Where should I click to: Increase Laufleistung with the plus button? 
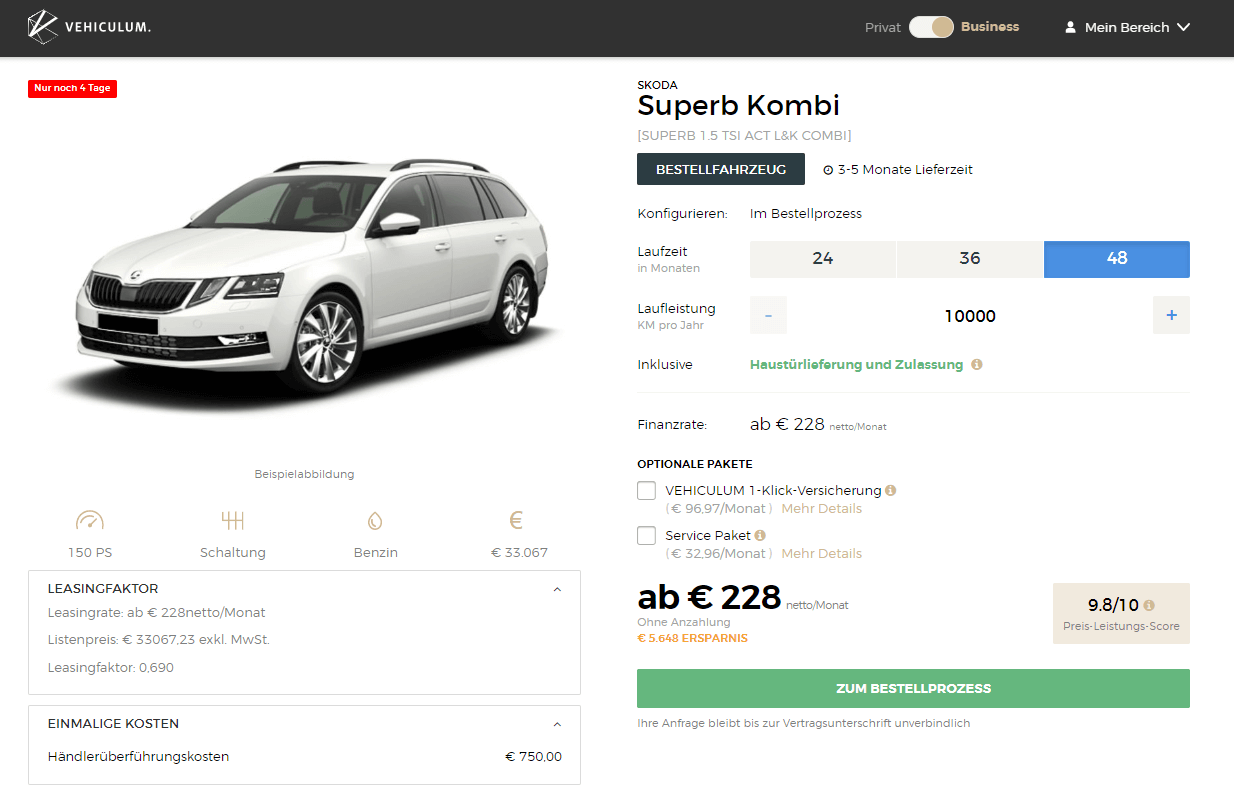click(1171, 315)
